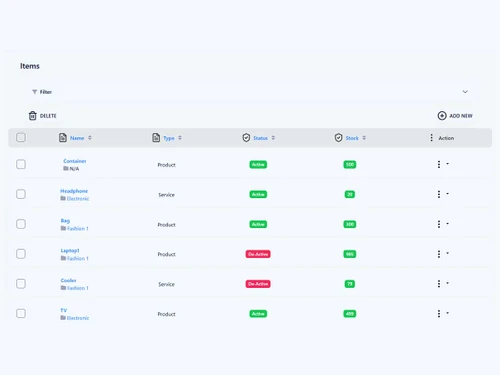Viewport: 500px width, 375px height.
Task: Click the document icon beside Type header
Action: (156, 137)
